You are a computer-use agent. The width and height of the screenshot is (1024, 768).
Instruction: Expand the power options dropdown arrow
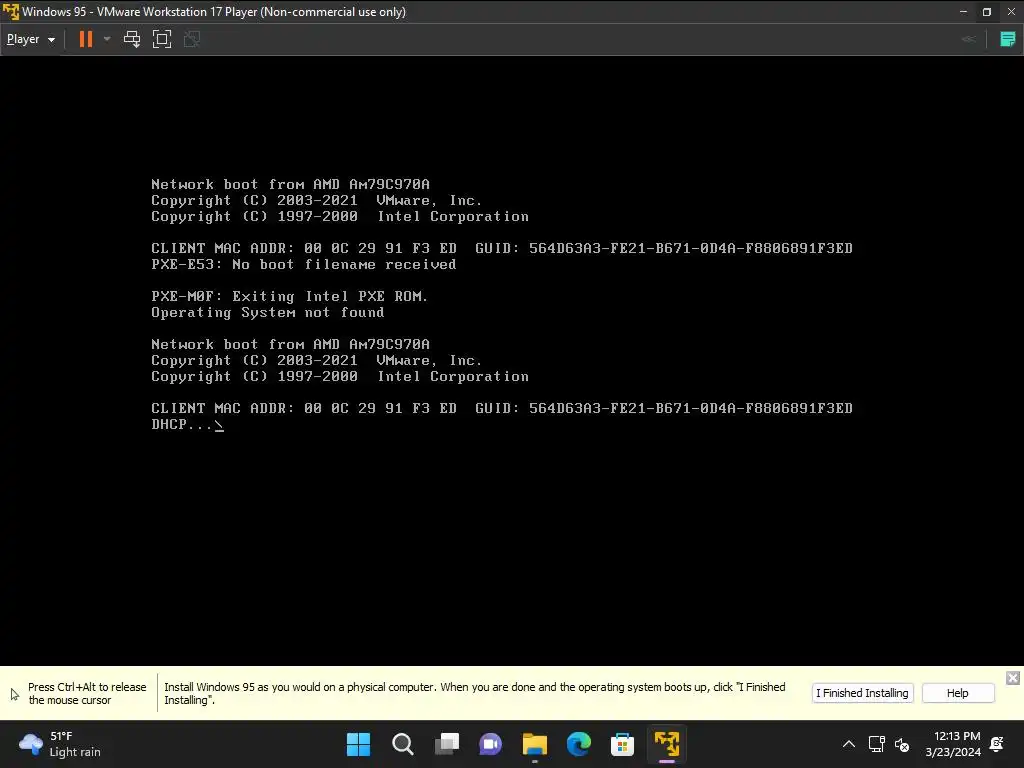click(107, 39)
